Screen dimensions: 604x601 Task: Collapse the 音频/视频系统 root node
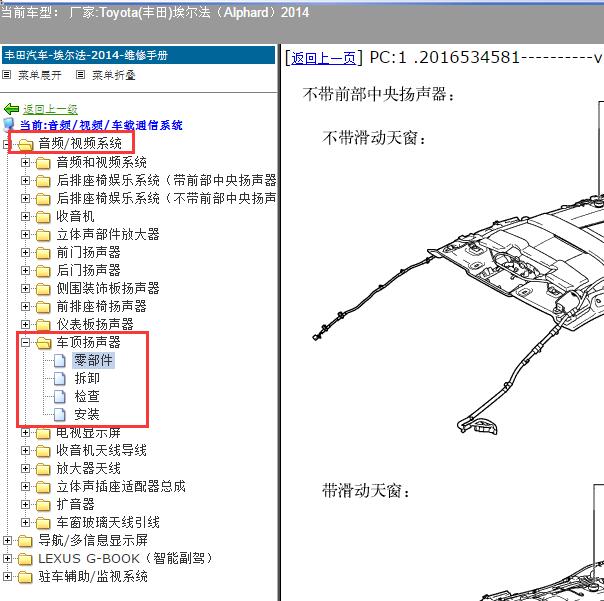[7, 144]
